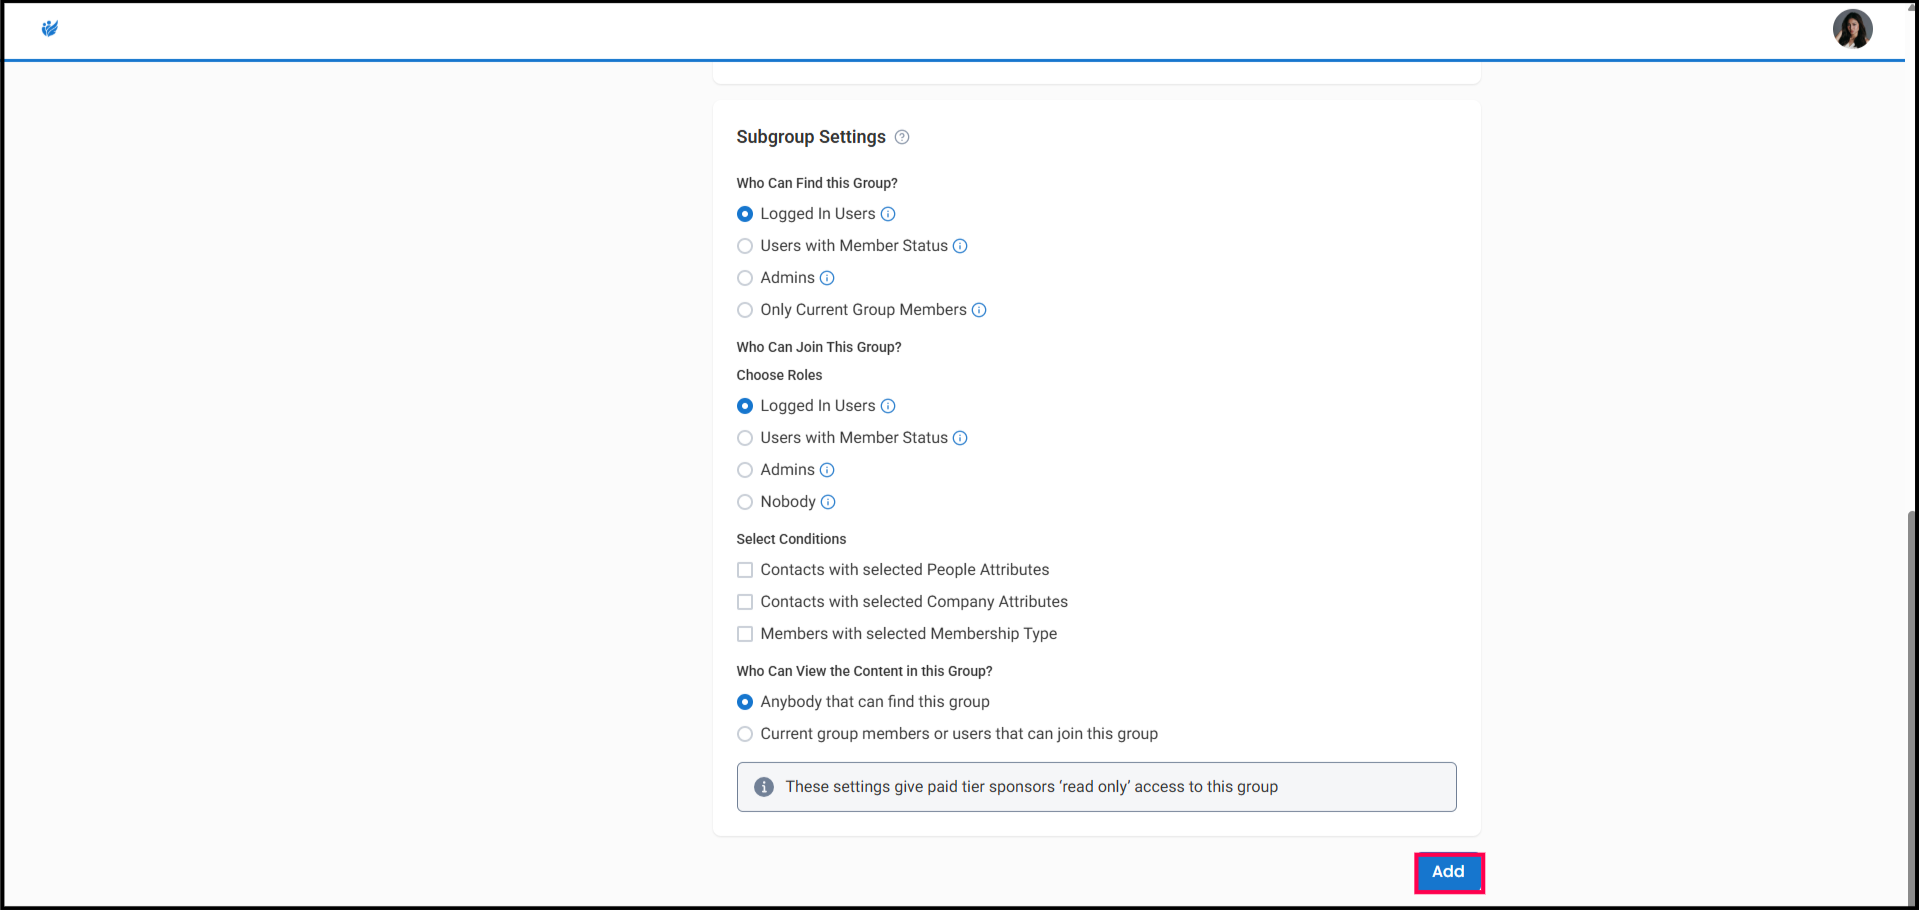Click info icon beside Admins under Choose Roles
The height and width of the screenshot is (910, 1919).
coord(826,470)
